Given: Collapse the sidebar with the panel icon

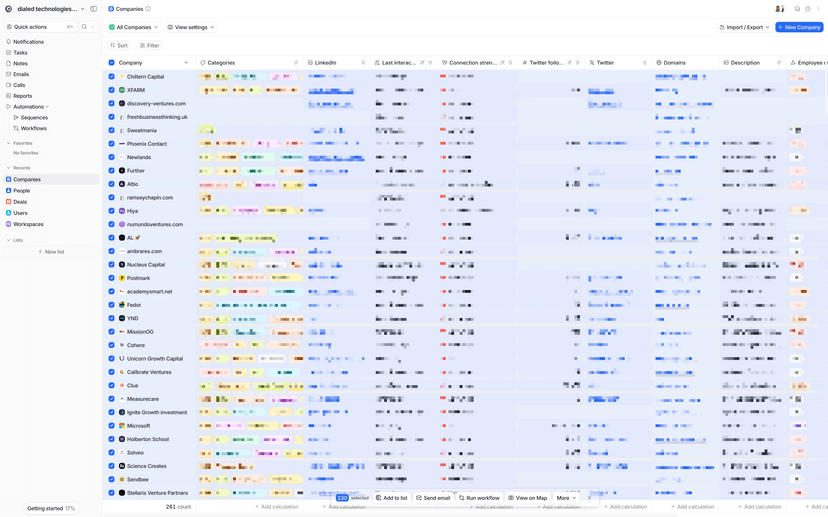Looking at the screenshot, I should tap(94, 9).
